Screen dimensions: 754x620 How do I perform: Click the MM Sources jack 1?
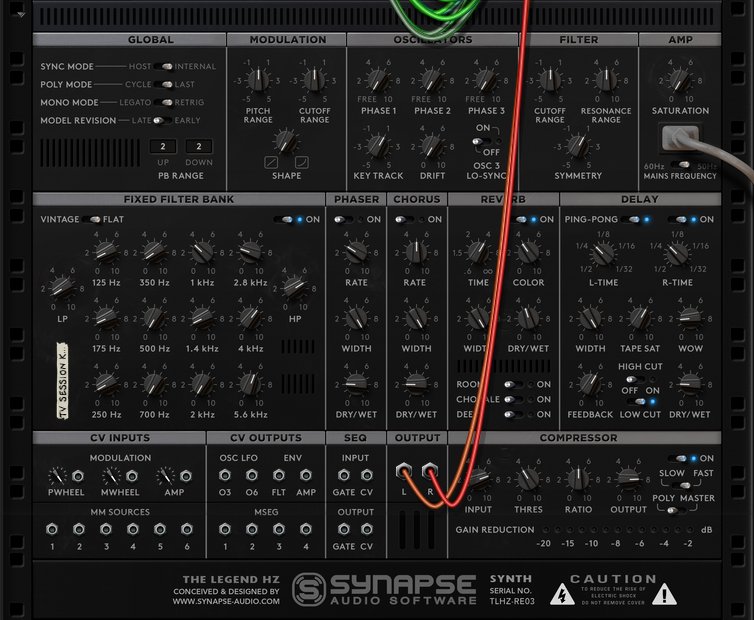point(52,530)
